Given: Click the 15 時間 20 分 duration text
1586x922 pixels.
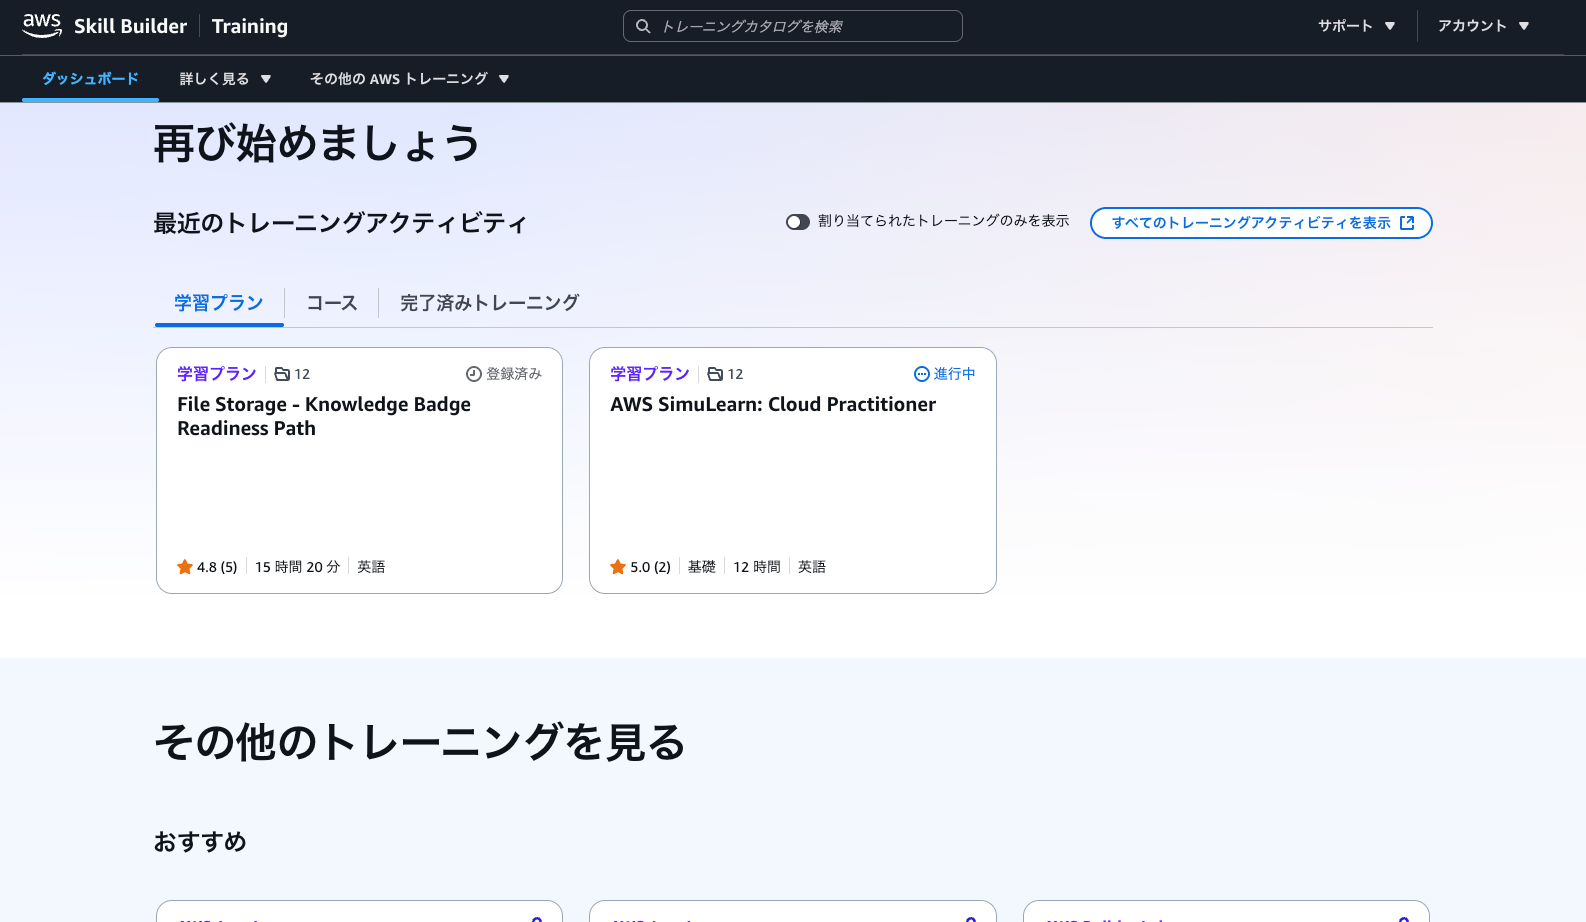Looking at the screenshot, I should pos(297,567).
